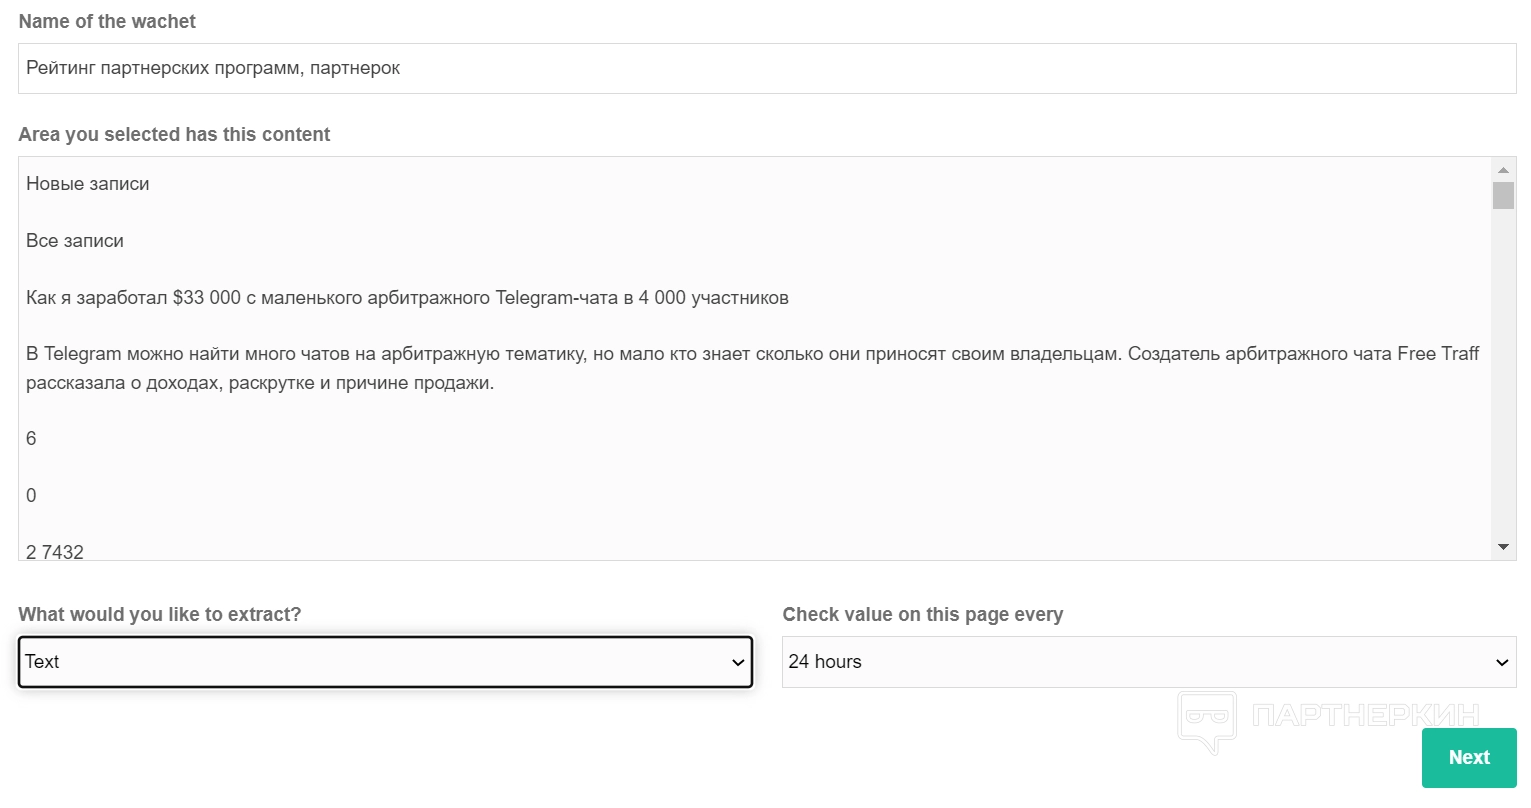Click the chevron on the 24 hours dropdown
The image size is (1531, 808).
click(1501, 662)
